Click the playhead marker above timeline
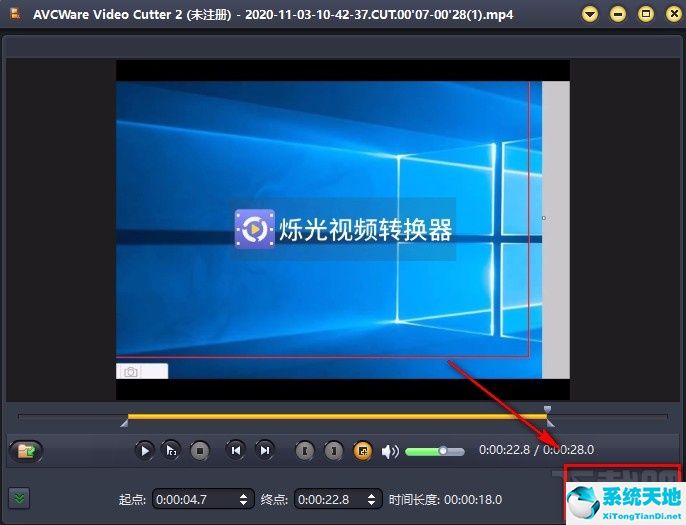Viewport: 686px width, 525px height. pyautogui.click(x=547, y=409)
